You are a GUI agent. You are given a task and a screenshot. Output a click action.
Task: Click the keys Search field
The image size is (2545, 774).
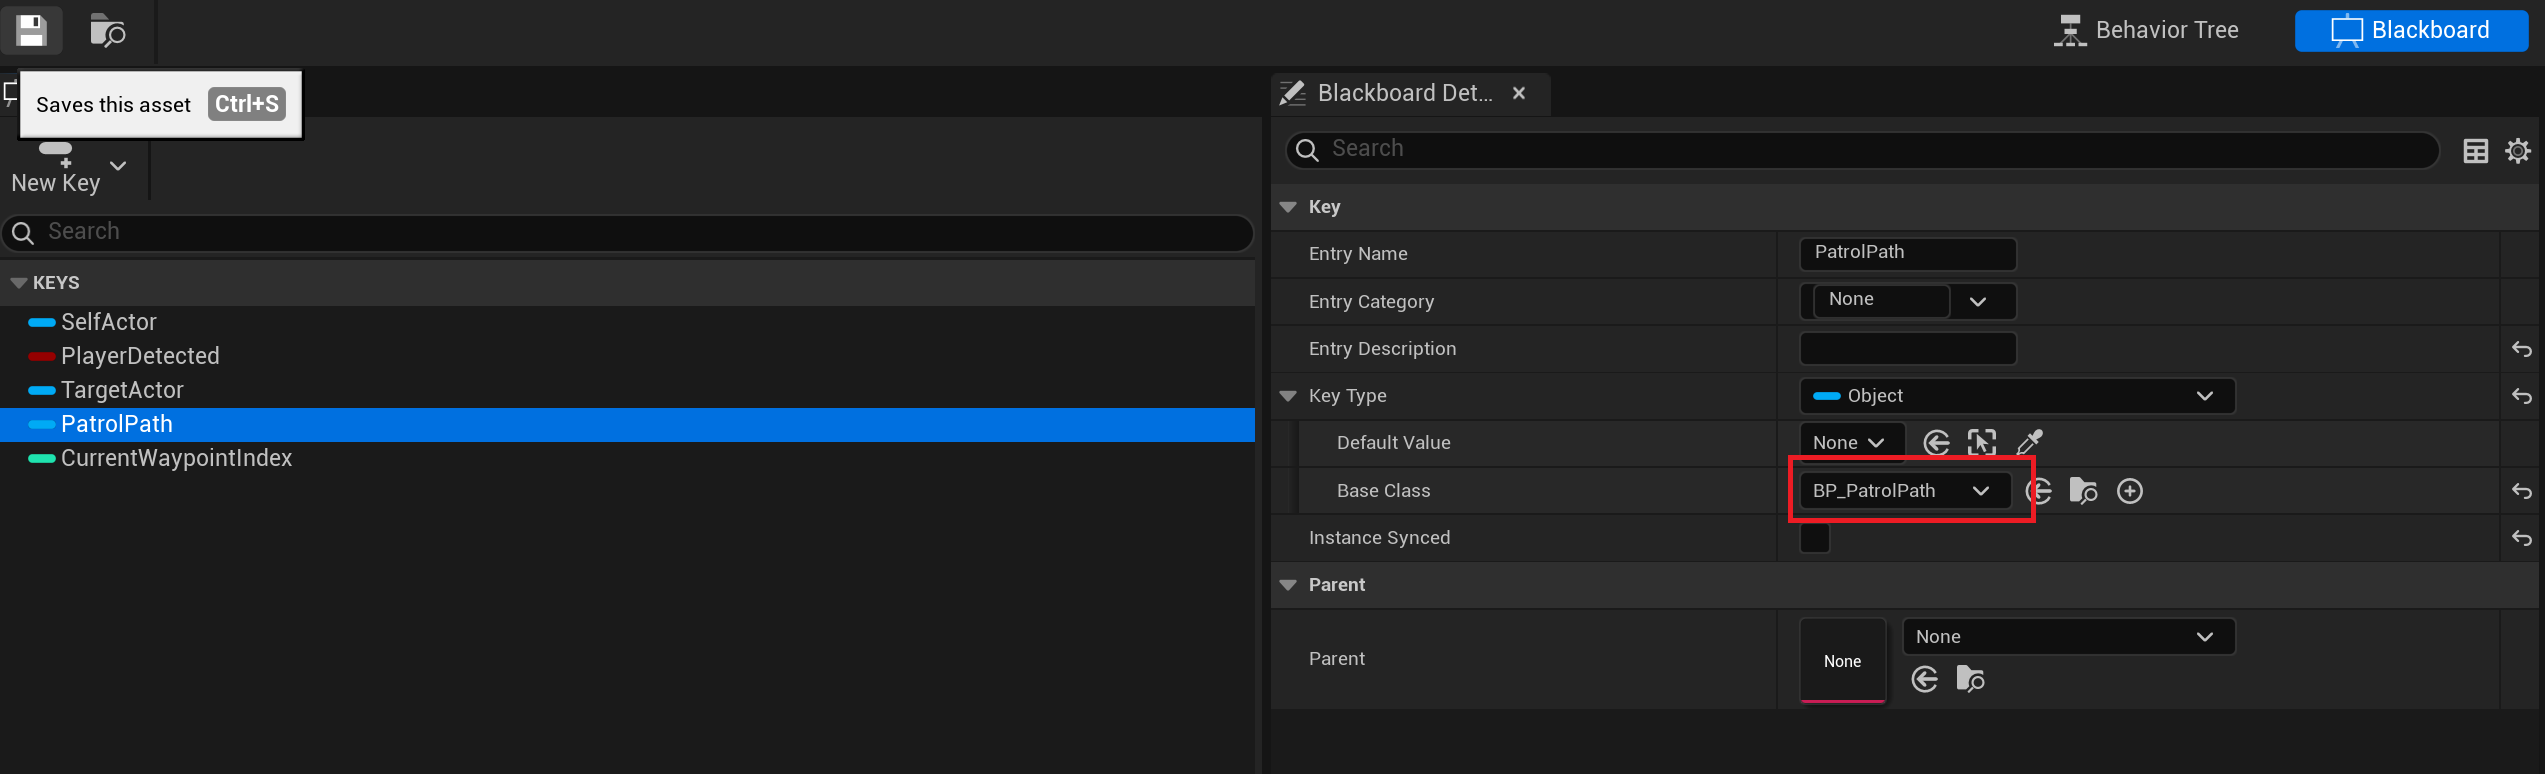628,232
